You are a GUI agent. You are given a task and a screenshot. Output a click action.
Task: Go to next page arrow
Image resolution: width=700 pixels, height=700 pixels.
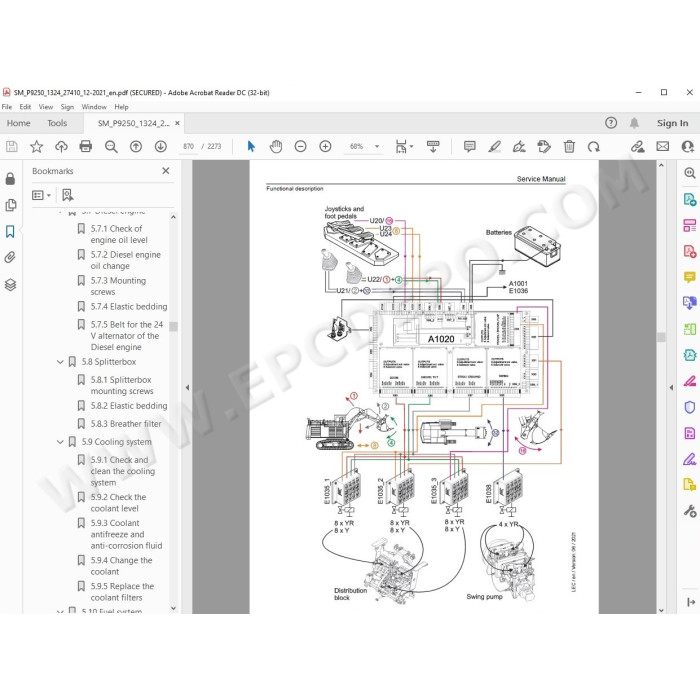click(x=161, y=146)
